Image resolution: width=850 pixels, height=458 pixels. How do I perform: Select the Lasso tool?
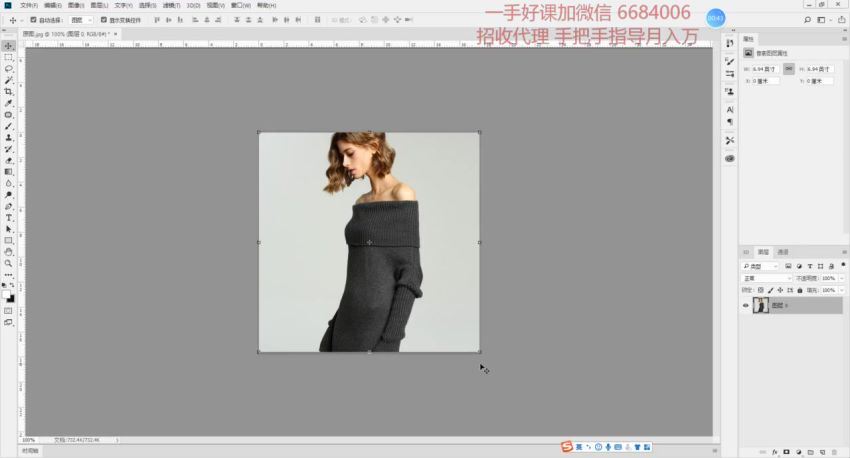9,69
